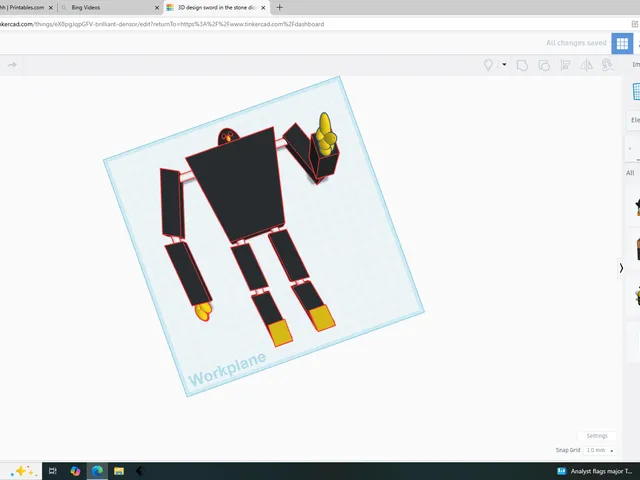This screenshot has height=480, width=640.
Task: Click the Microsoft Edge taskbar icon
Action: tap(97, 471)
